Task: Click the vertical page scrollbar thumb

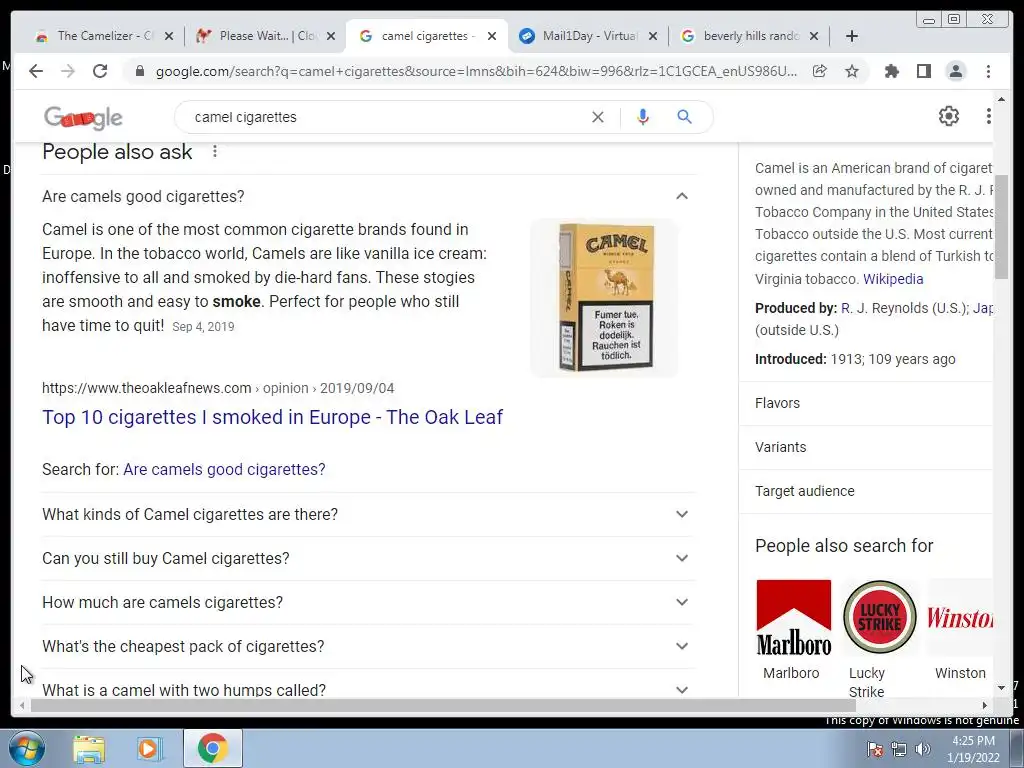Action: [1001, 227]
